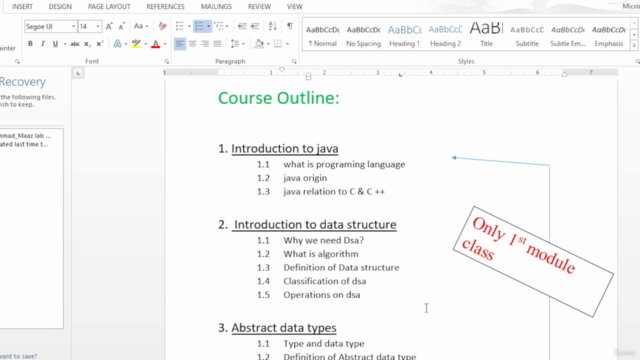Click Text Effects icon
Screen dimensions: 640x360
[118, 44]
